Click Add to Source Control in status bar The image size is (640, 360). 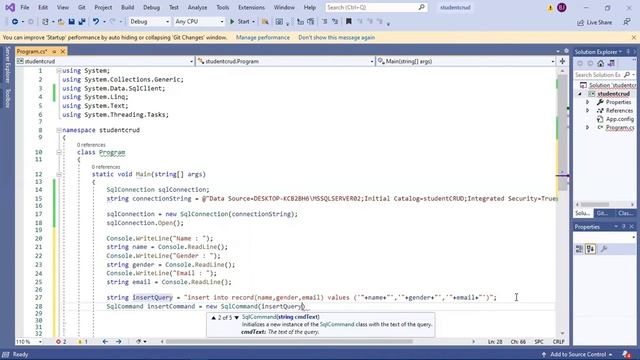577,355
